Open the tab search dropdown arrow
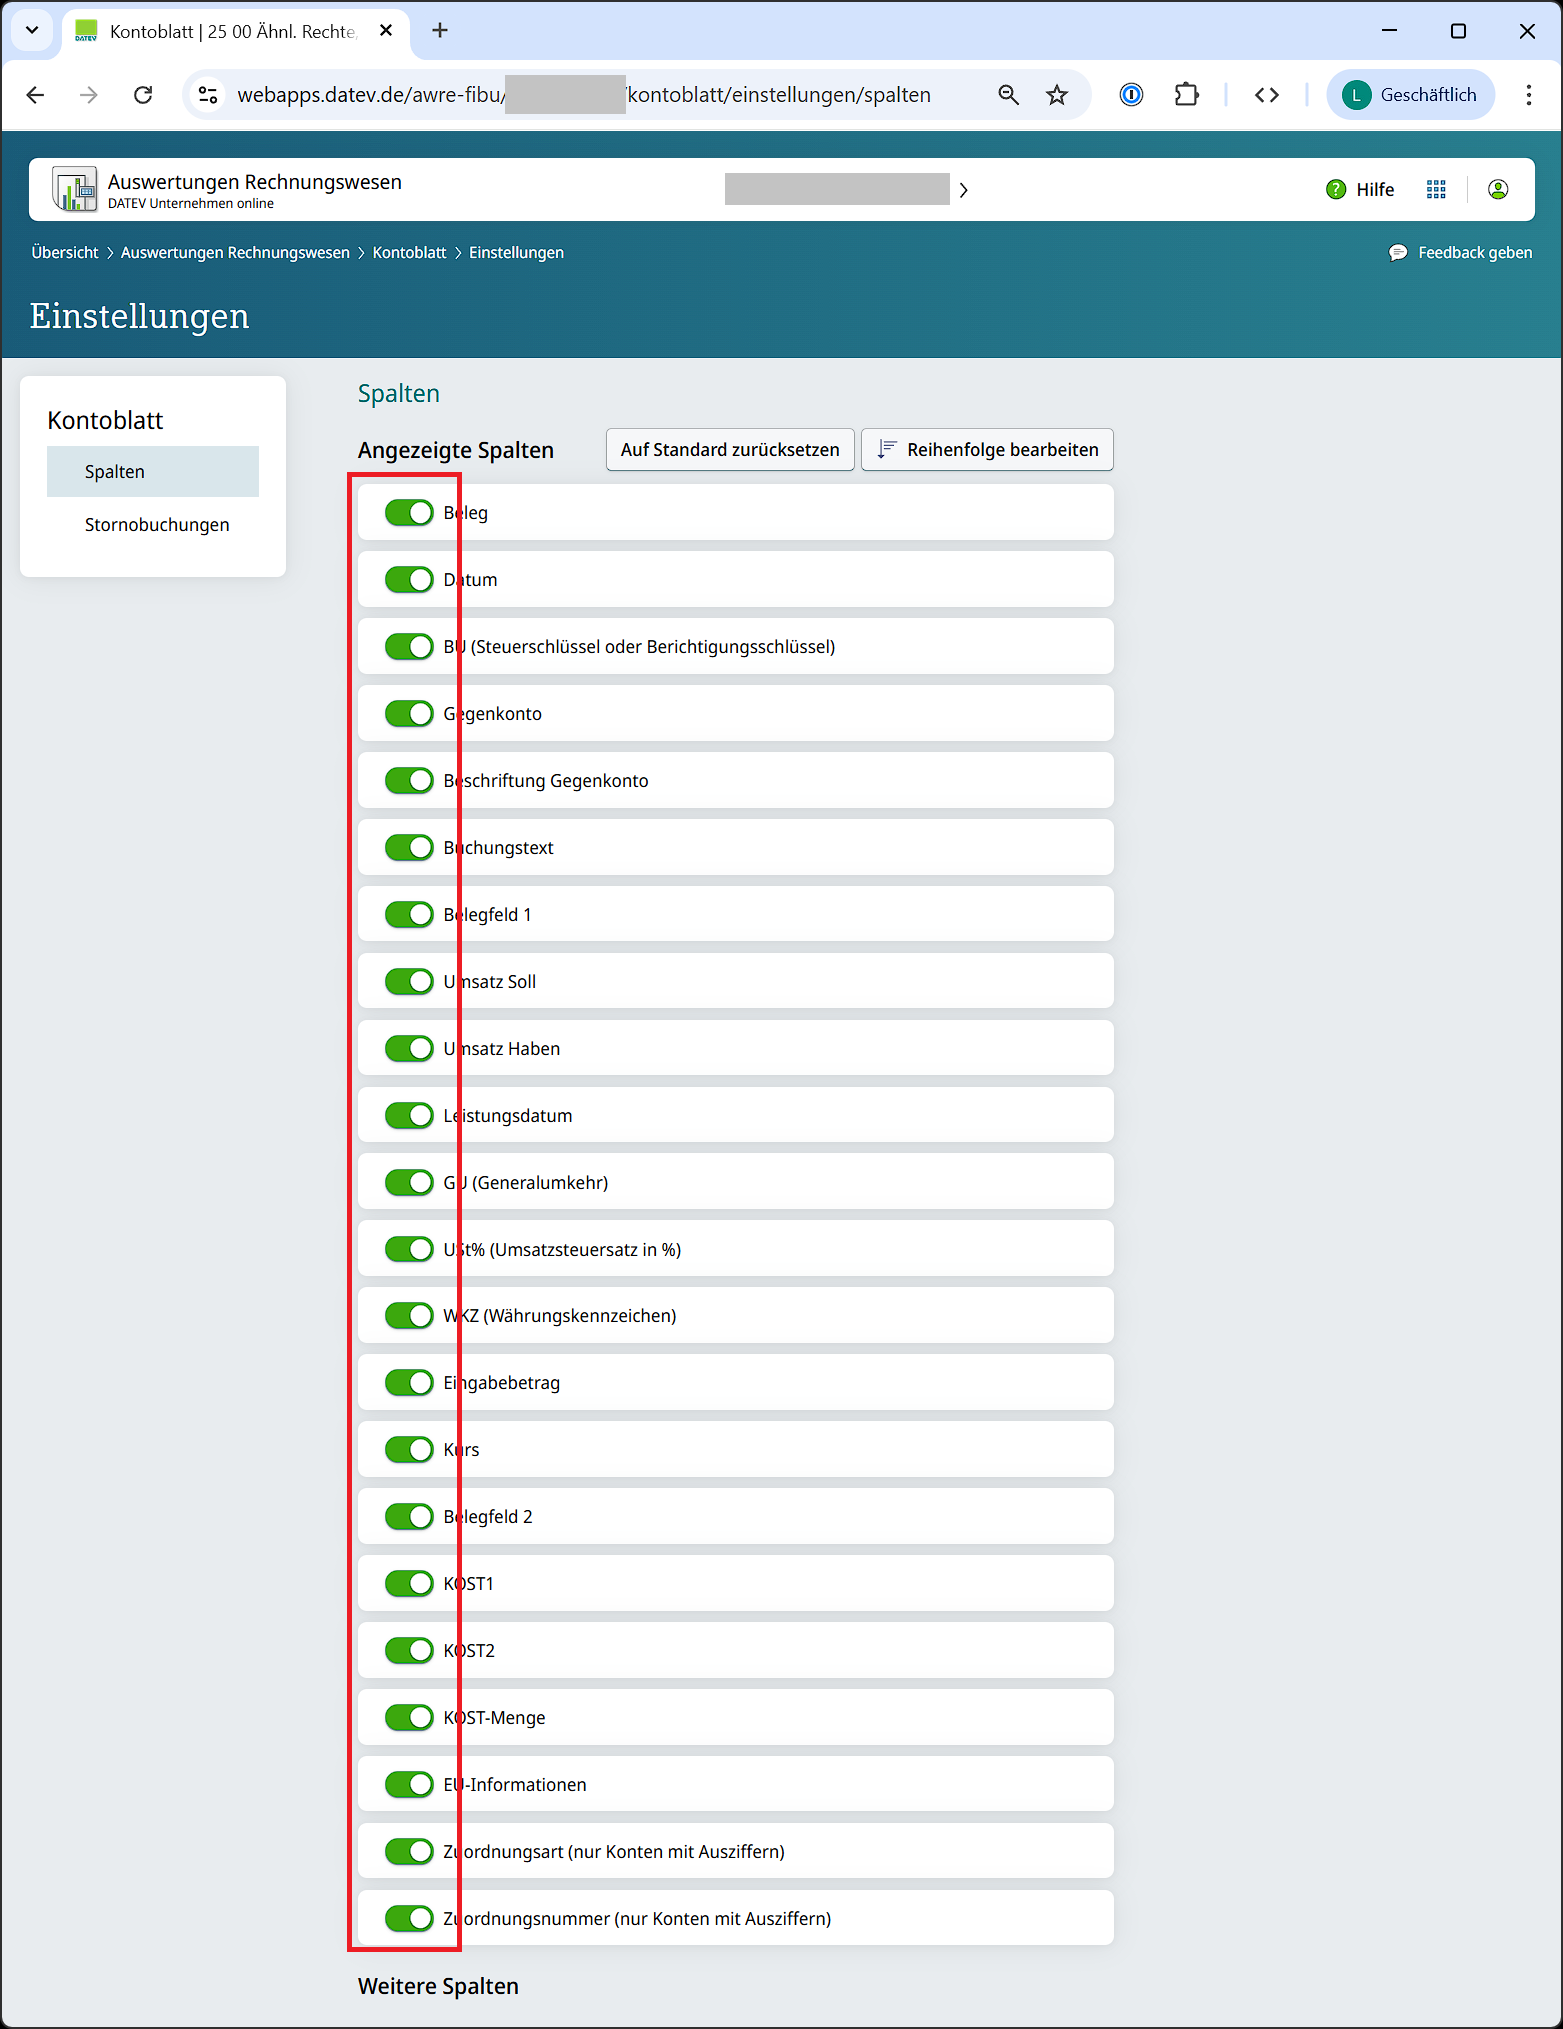1563x2029 pixels. (x=32, y=31)
